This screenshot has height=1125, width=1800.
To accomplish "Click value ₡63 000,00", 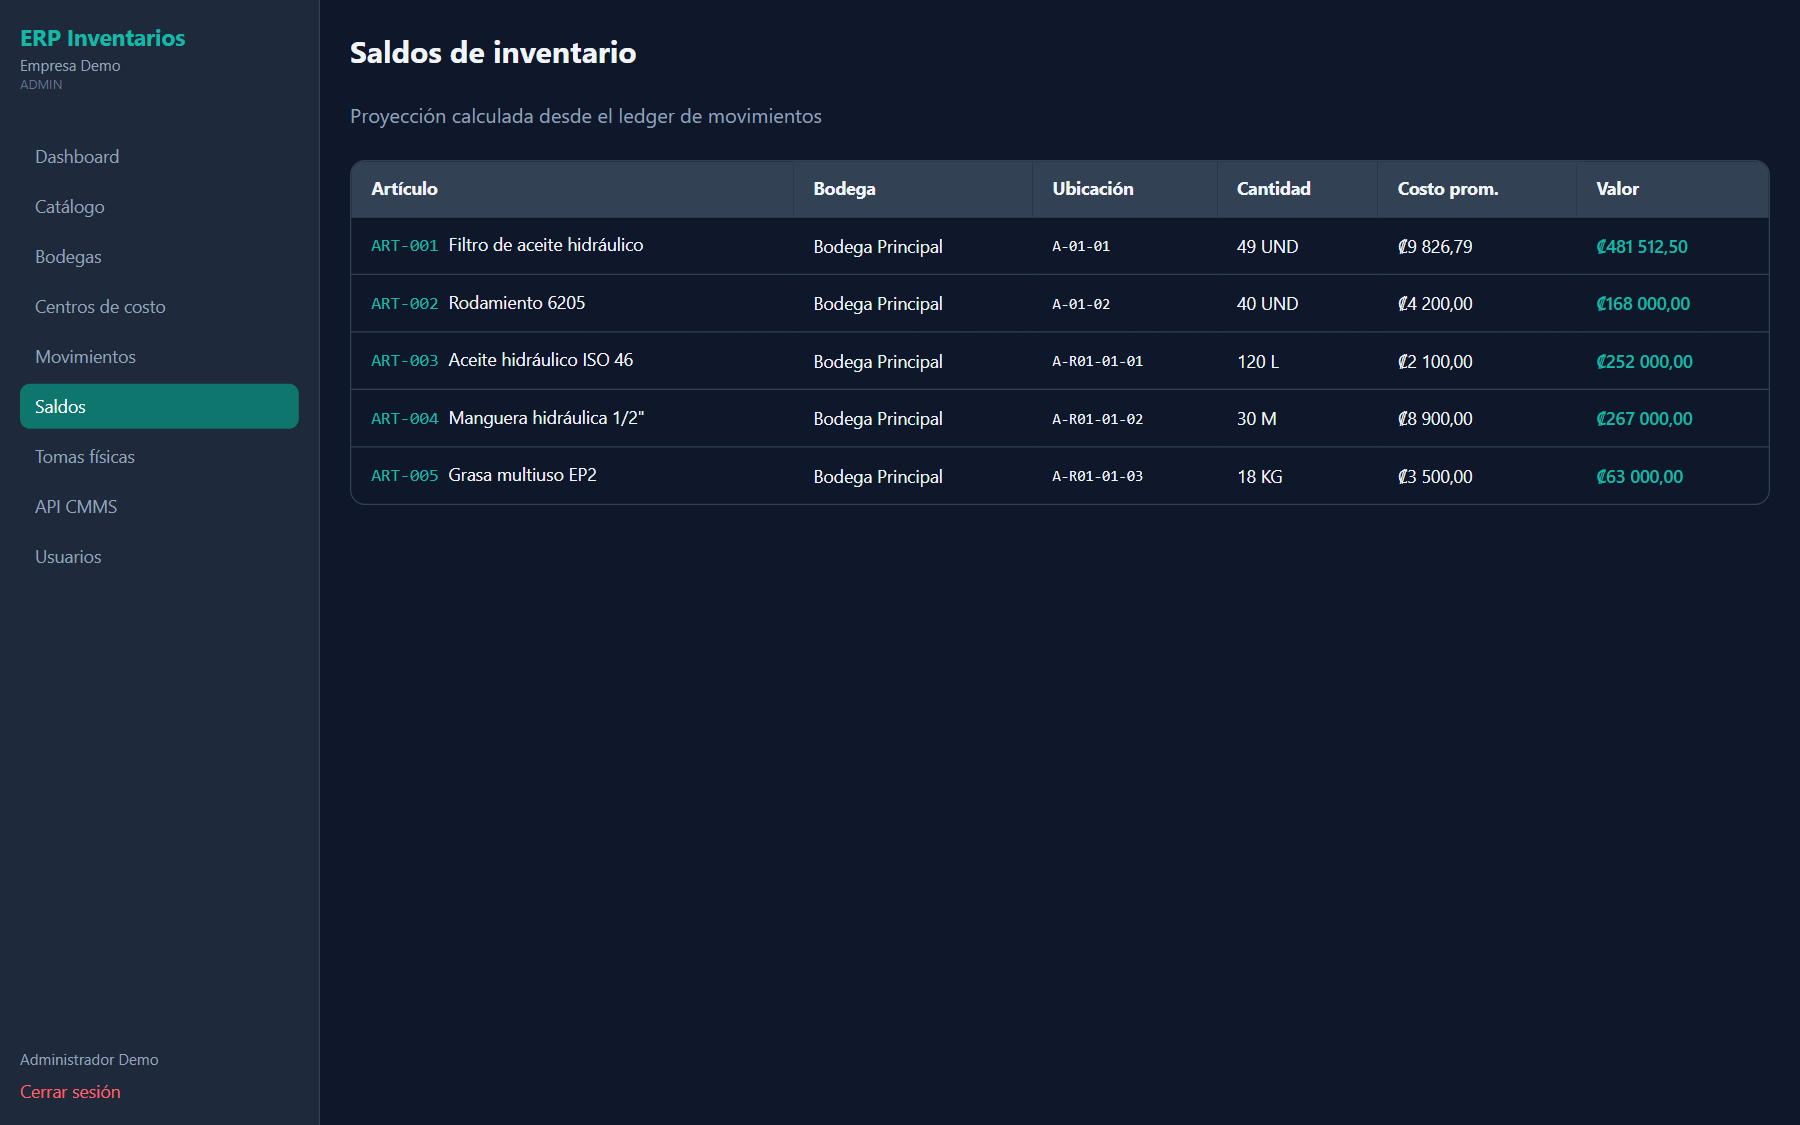I will (x=1640, y=477).
